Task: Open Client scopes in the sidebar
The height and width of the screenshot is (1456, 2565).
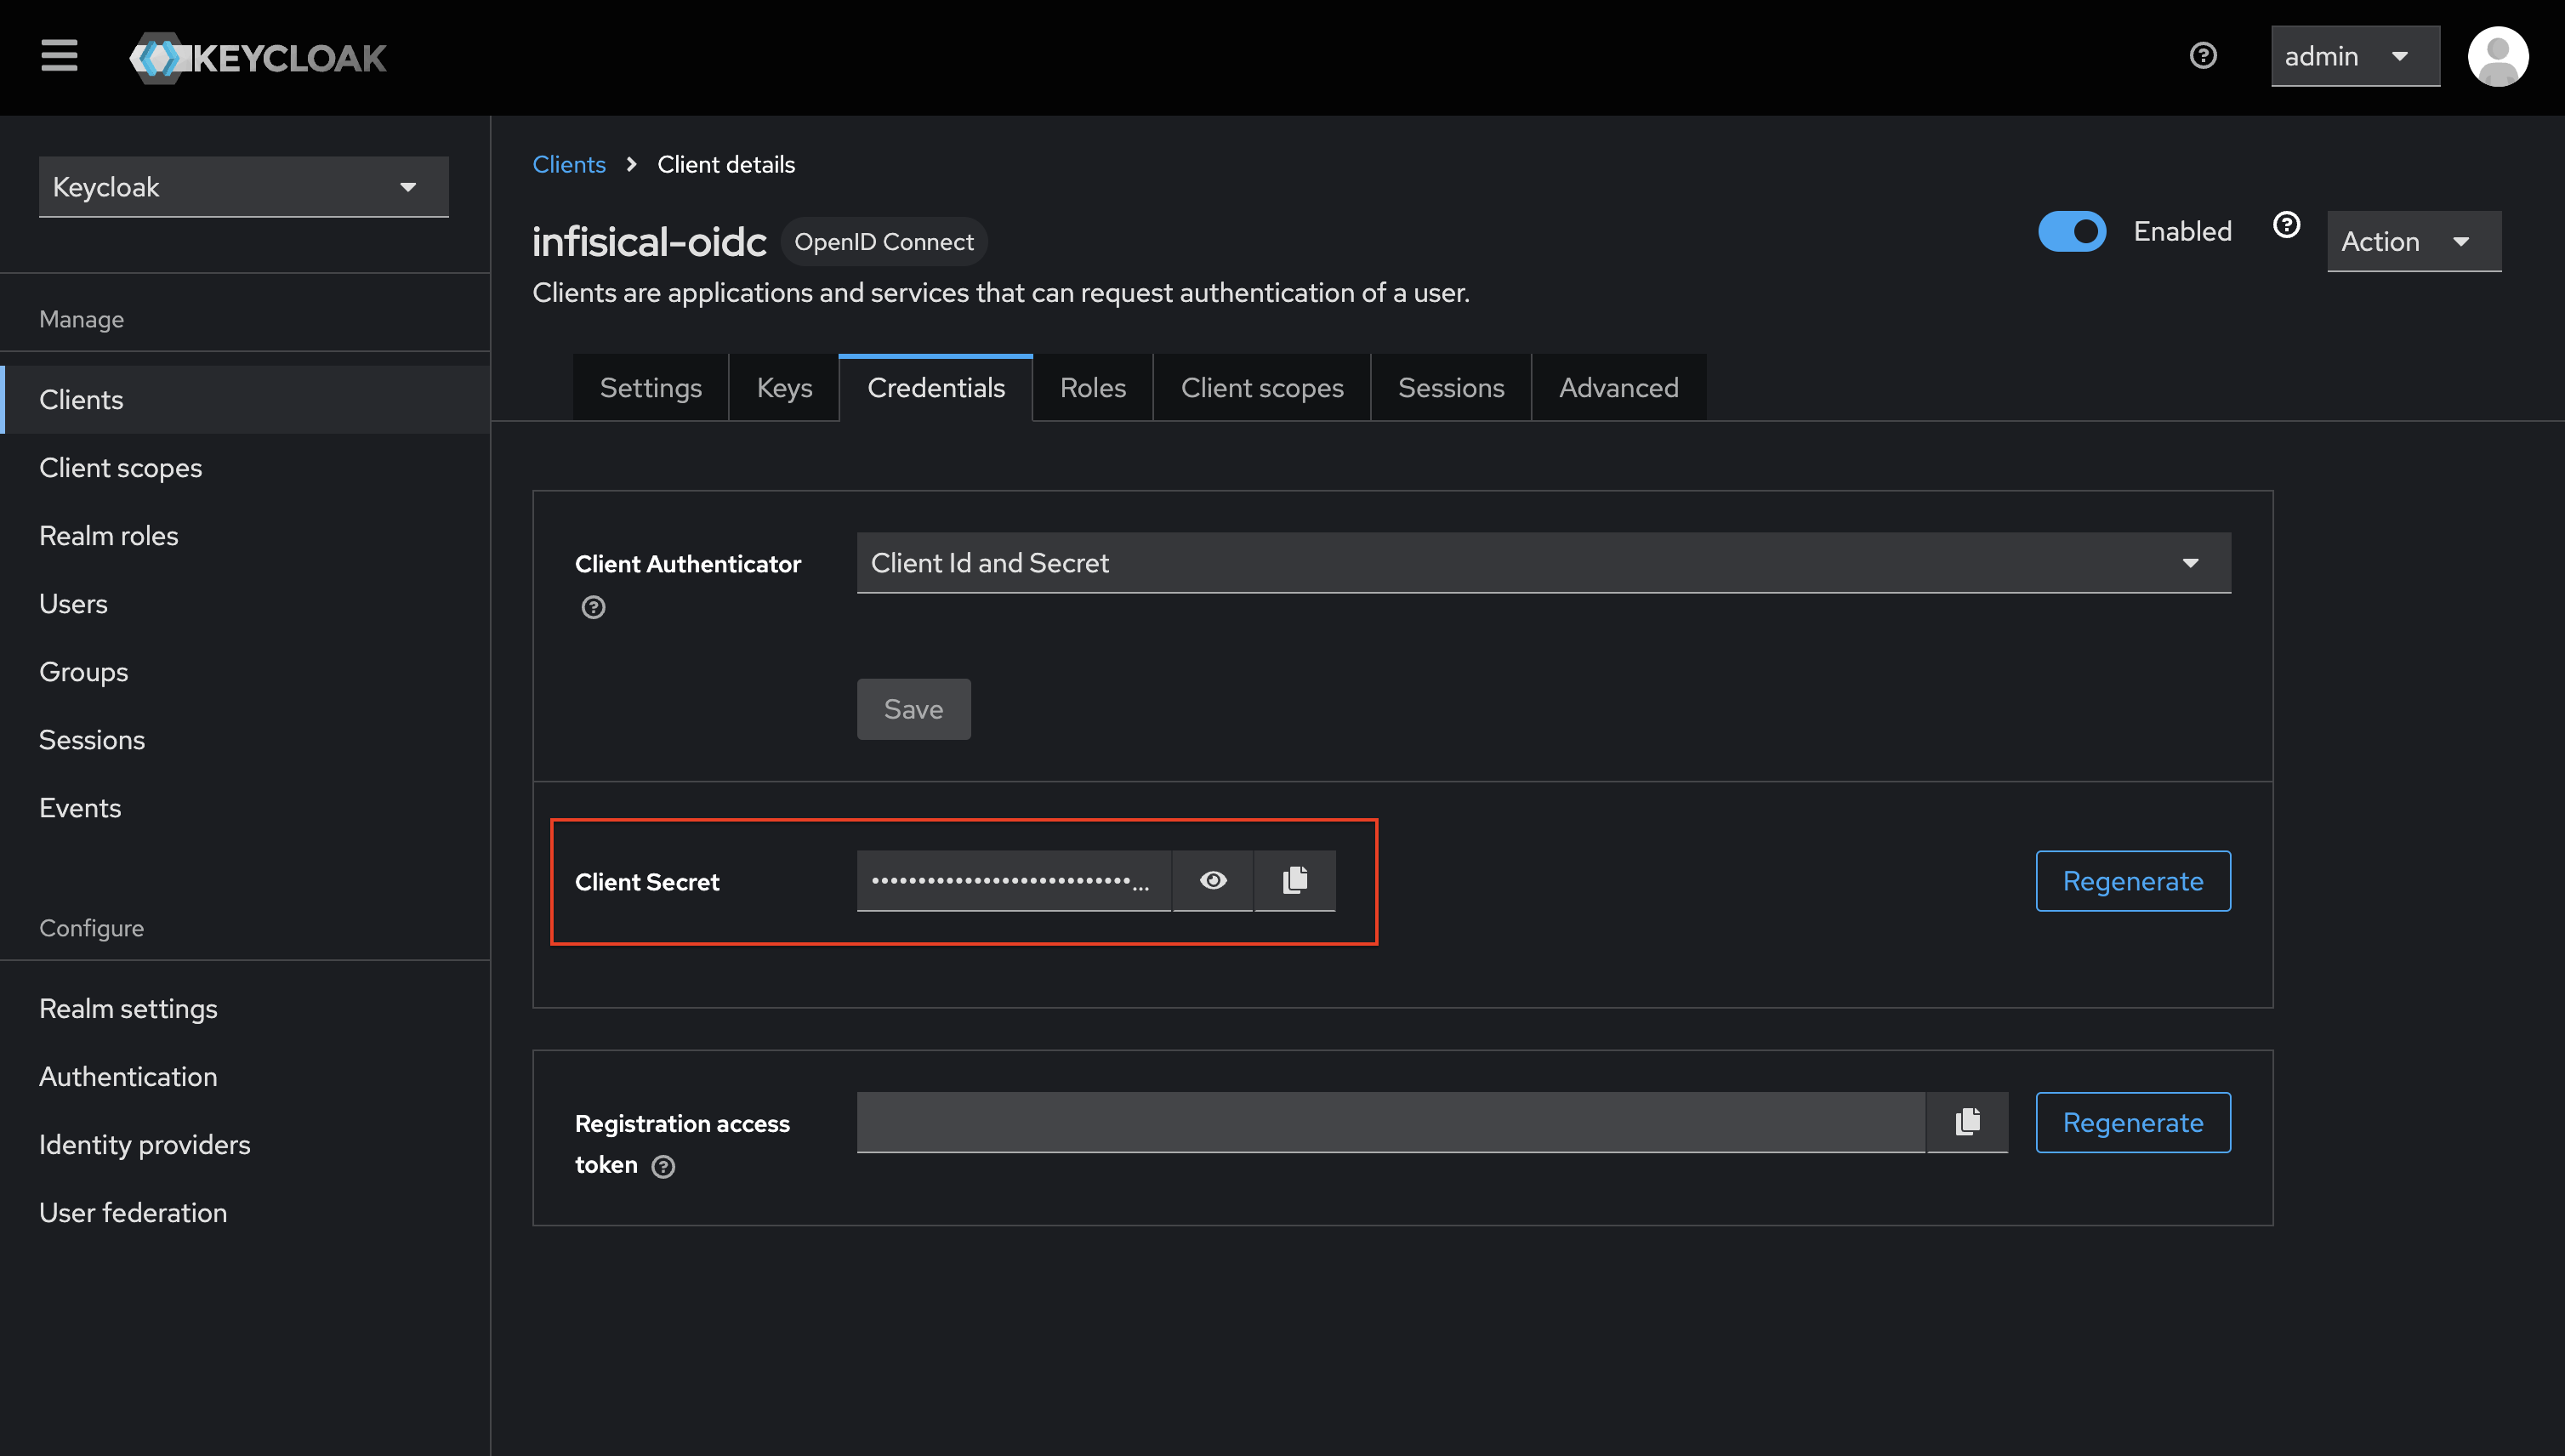Action: (x=245, y=467)
